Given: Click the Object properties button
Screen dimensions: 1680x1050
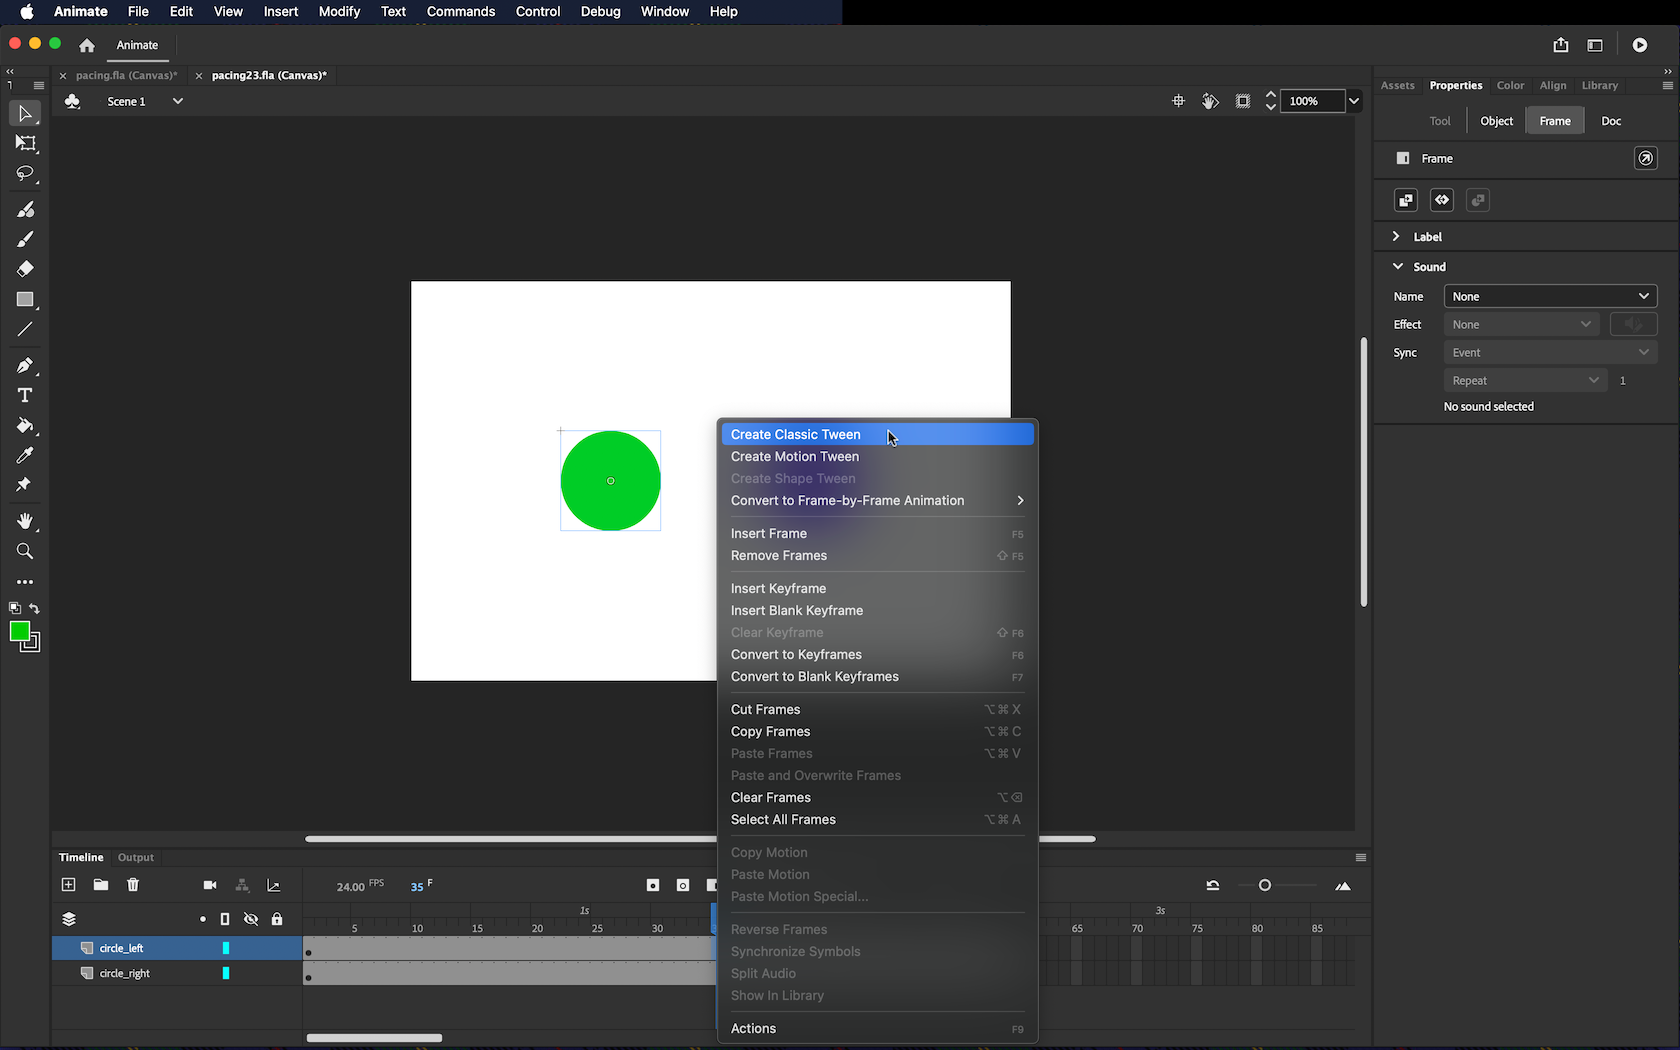Looking at the screenshot, I should click(1496, 121).
